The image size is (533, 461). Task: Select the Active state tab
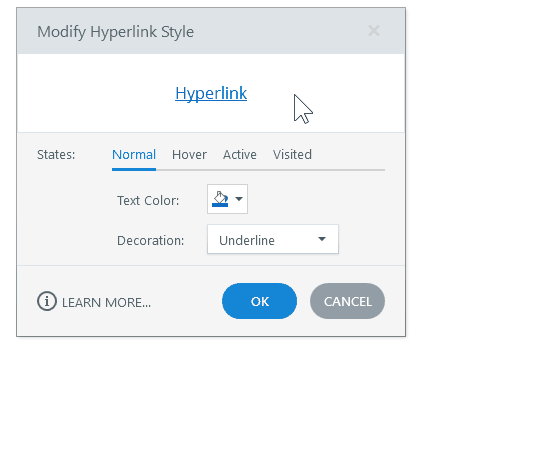(x=240, y=155)
